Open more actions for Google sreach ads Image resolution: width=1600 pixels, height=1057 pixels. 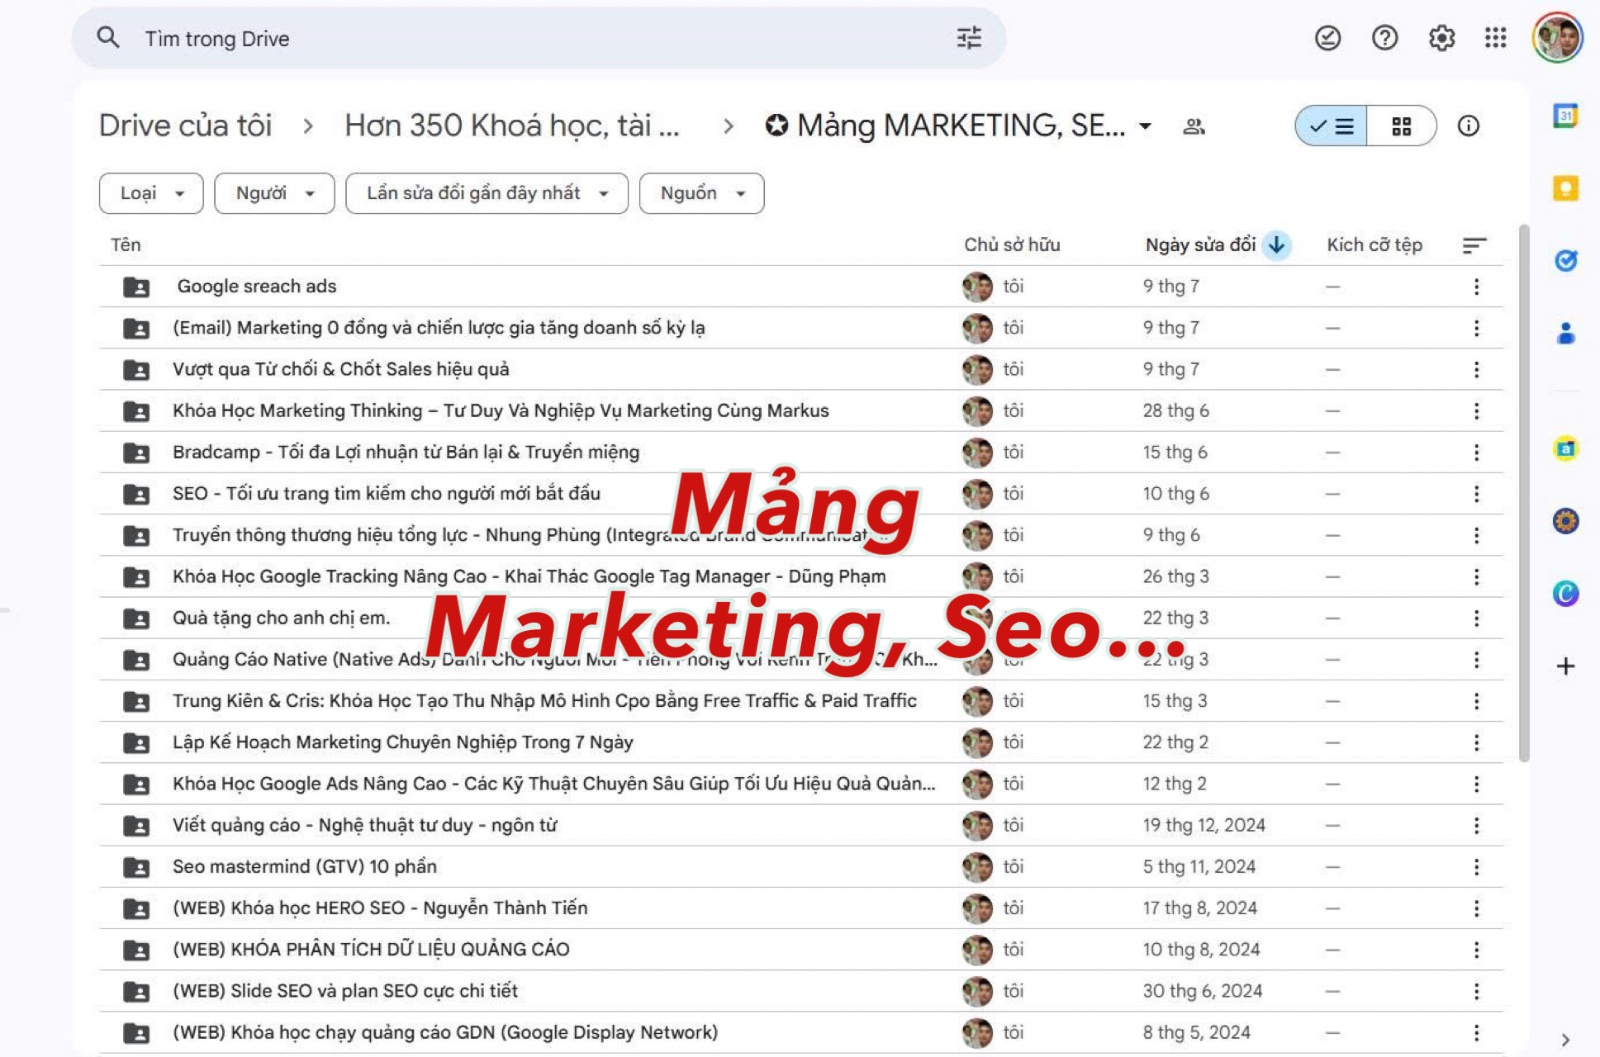coord(1476,287)
